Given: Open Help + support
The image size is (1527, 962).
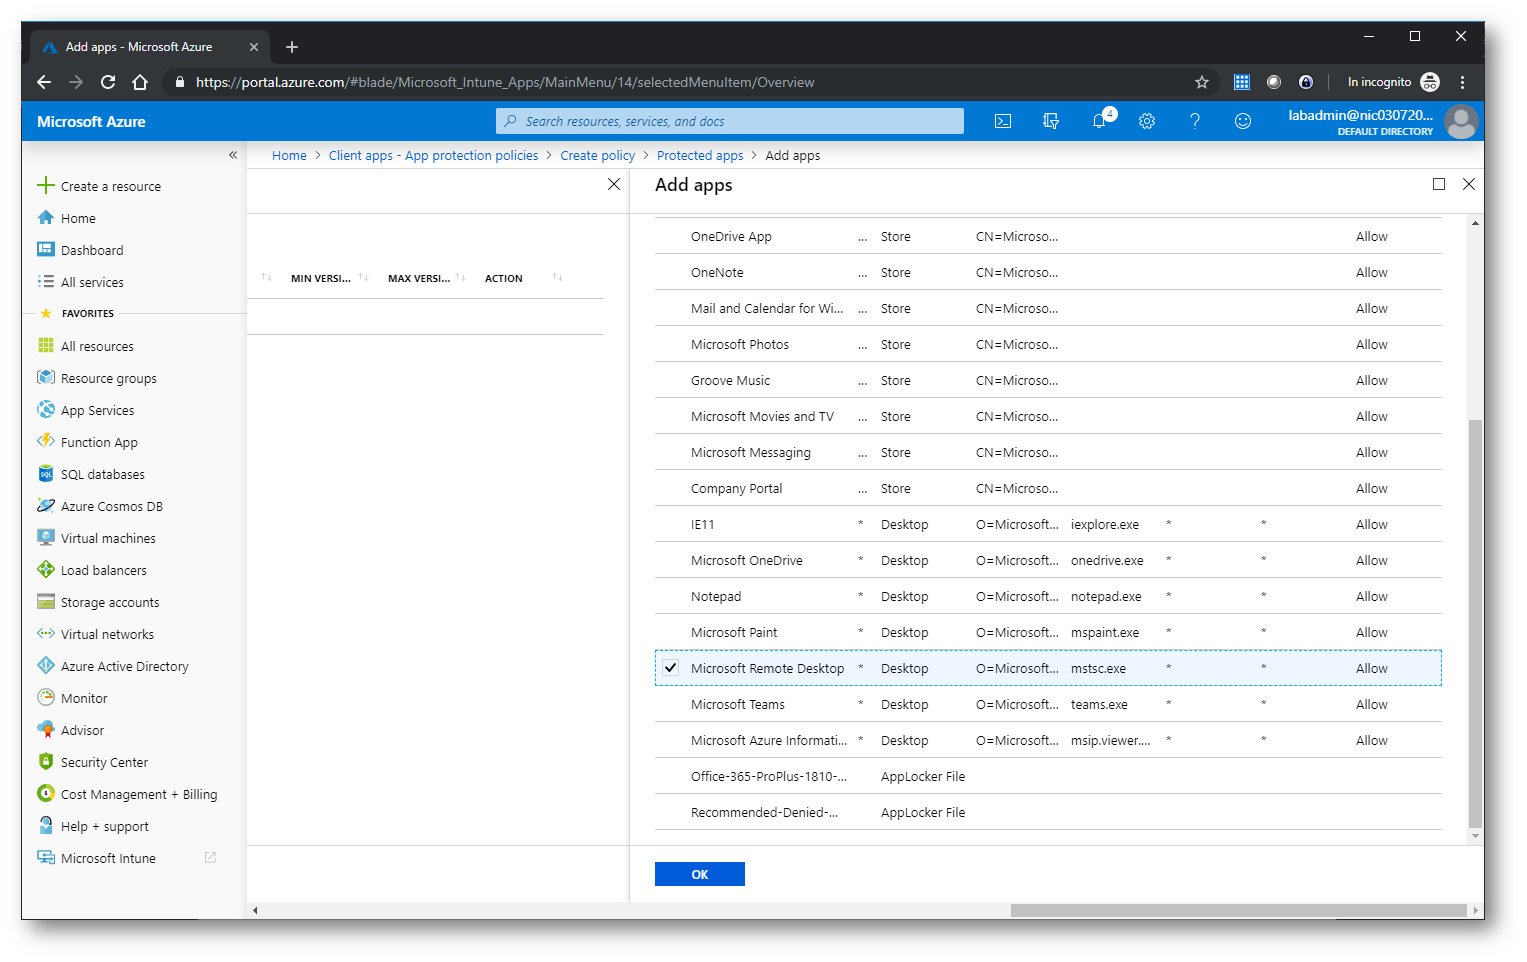Looking at the screenshot, I should [104, 826].
